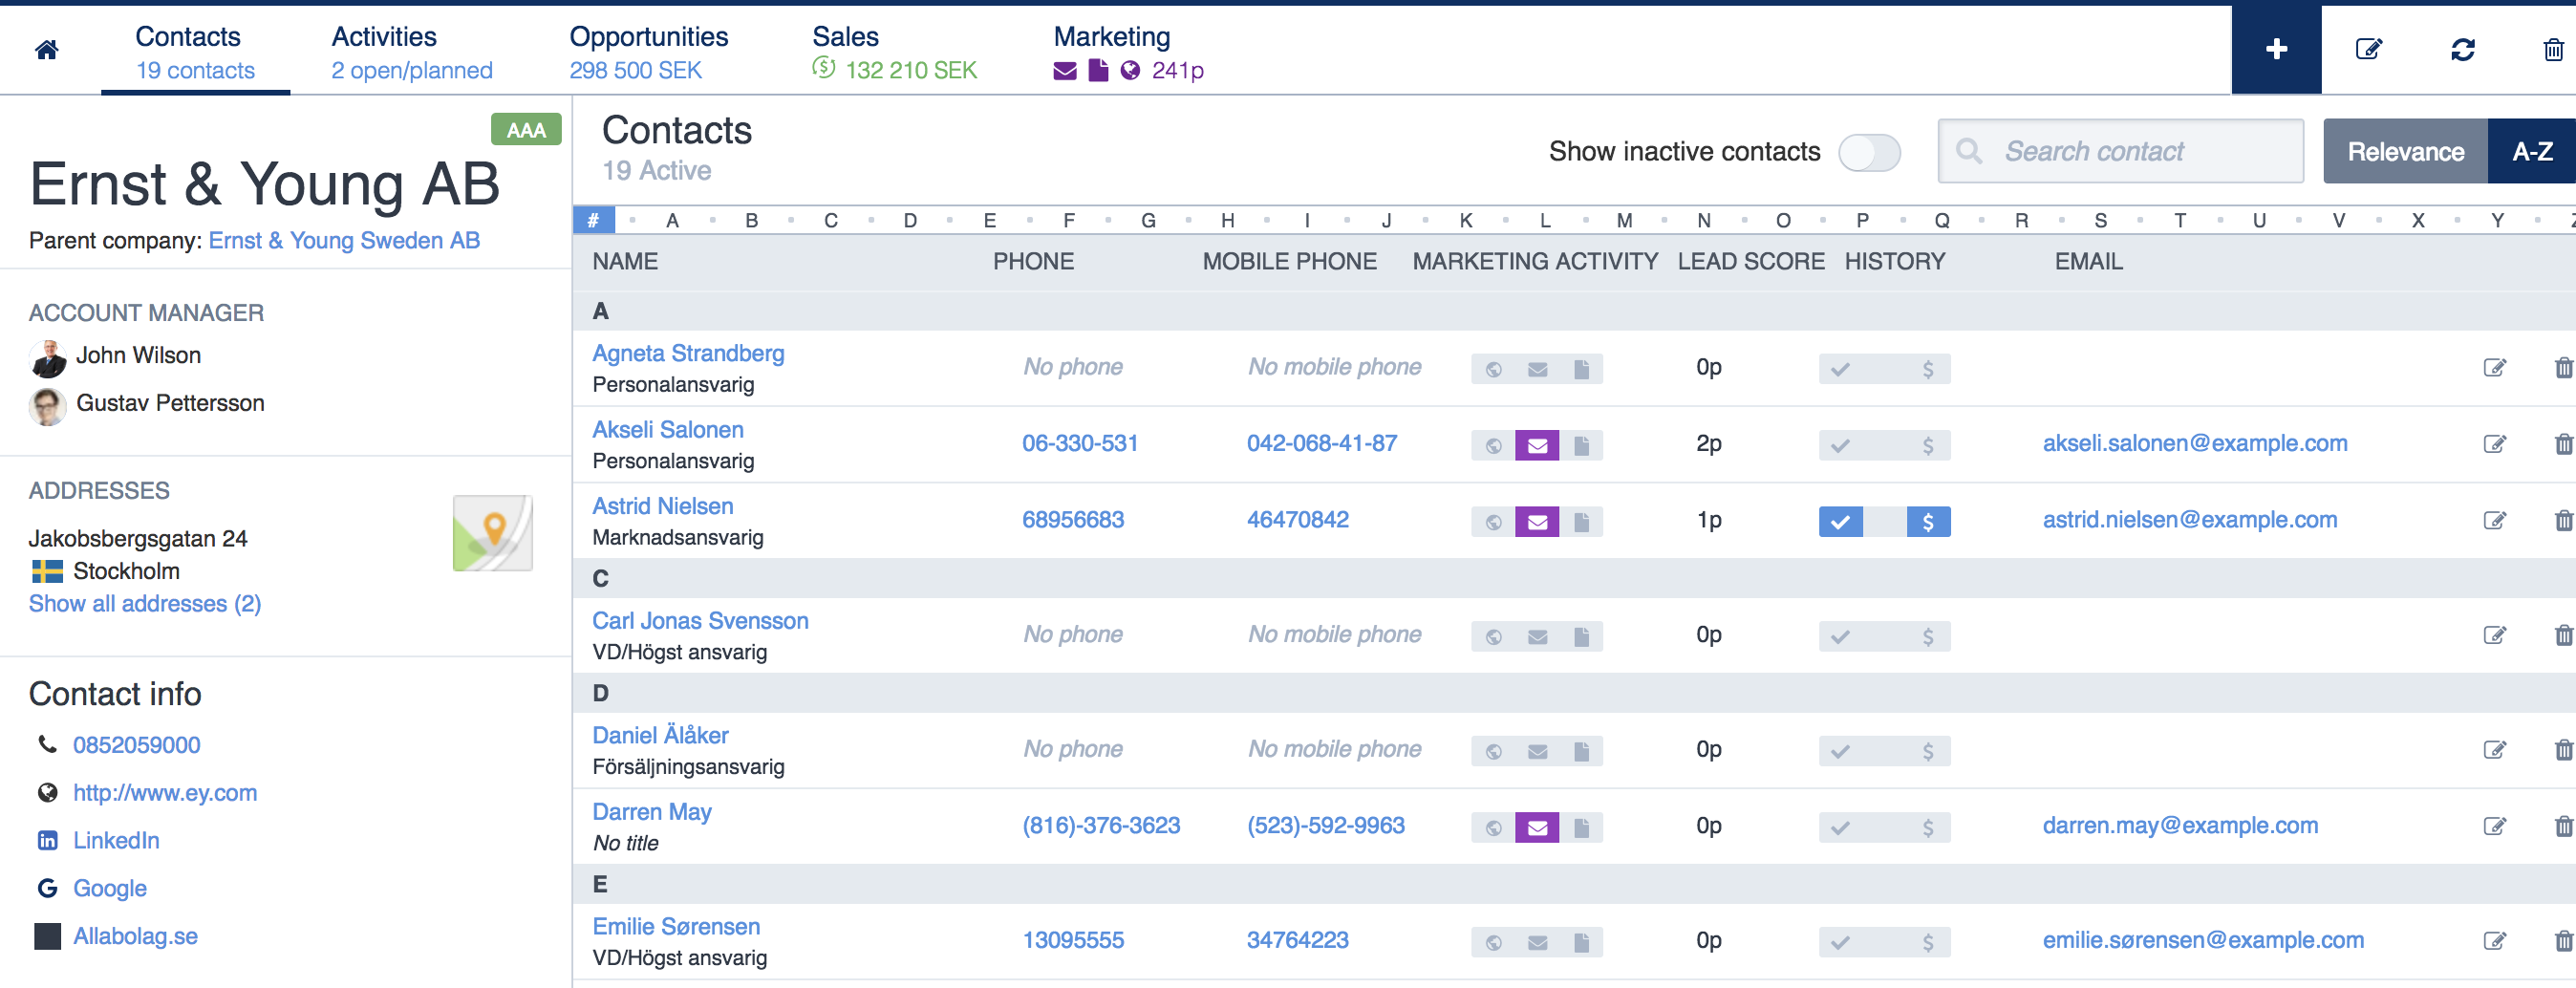Open http://www.ey.com website link

[165, 793]
